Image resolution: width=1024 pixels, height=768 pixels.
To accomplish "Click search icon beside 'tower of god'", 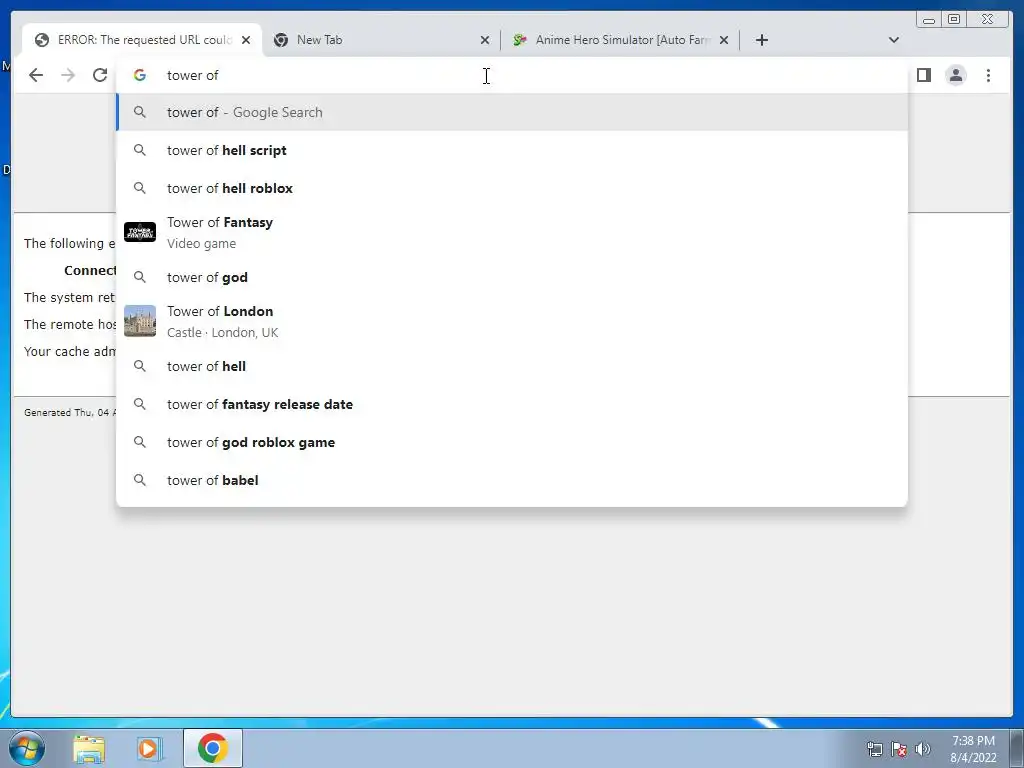I will click(x=140, y=277).
